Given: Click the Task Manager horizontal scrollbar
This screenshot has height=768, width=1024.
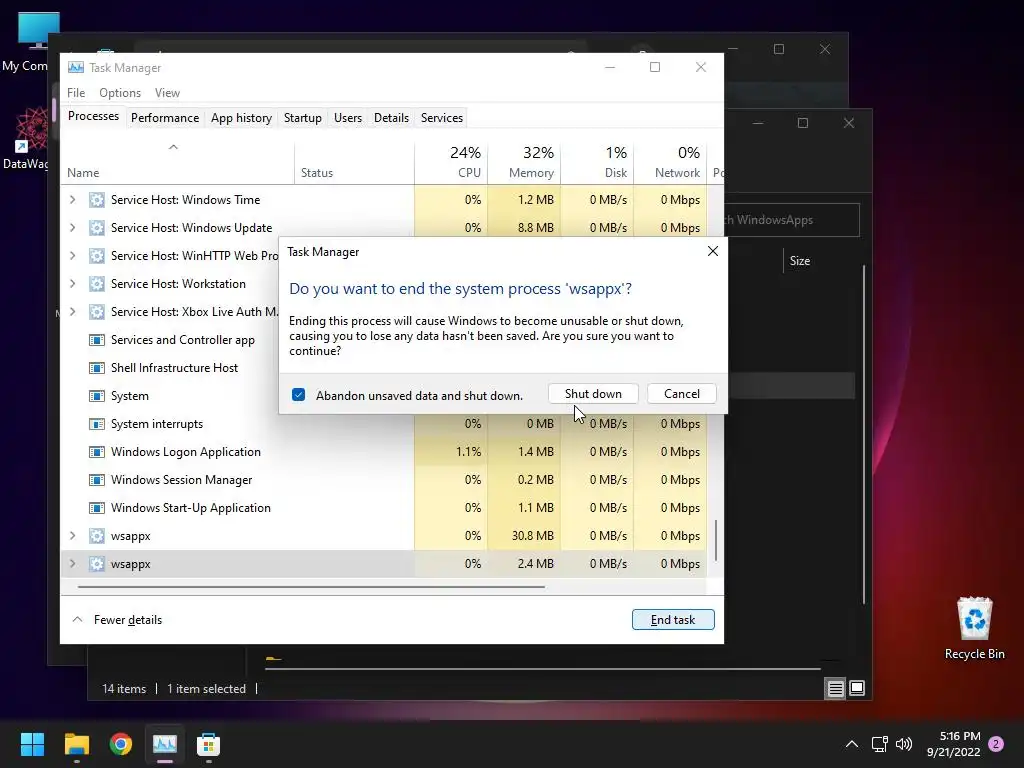Looking at the screenshot, I should click(312, 587).
